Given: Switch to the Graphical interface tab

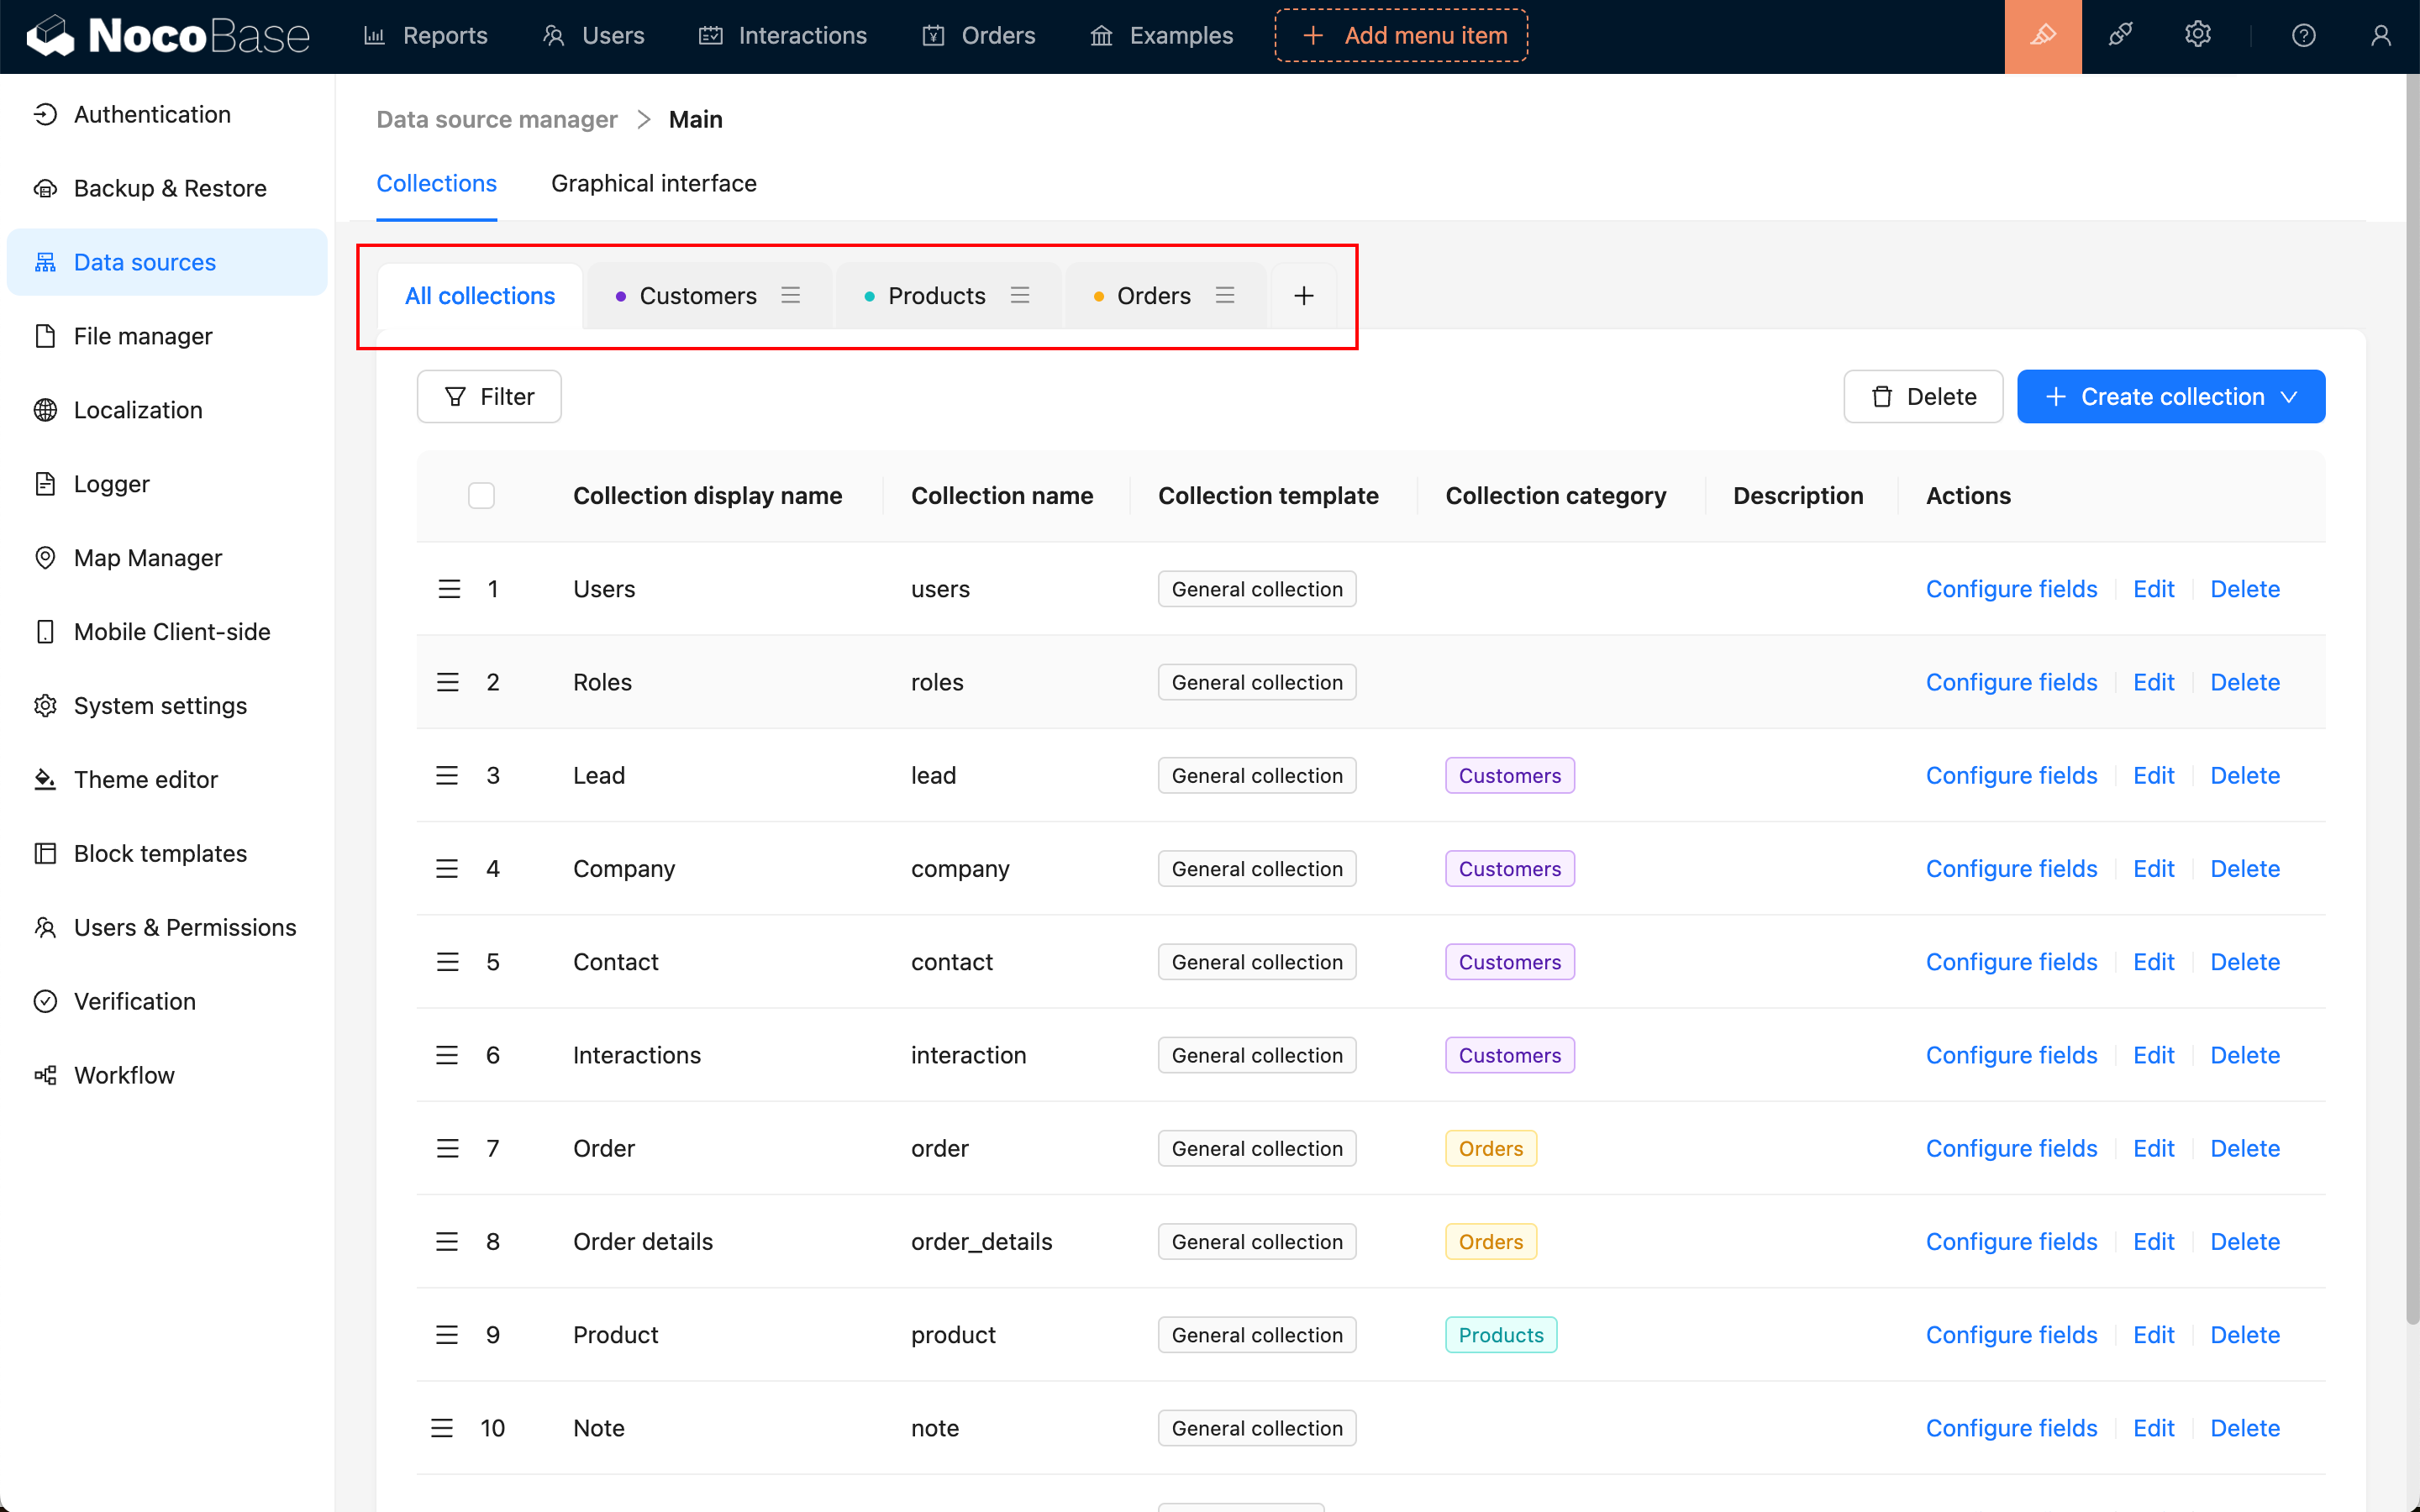Looking at the screenshot, I should [x=653, y=184].
